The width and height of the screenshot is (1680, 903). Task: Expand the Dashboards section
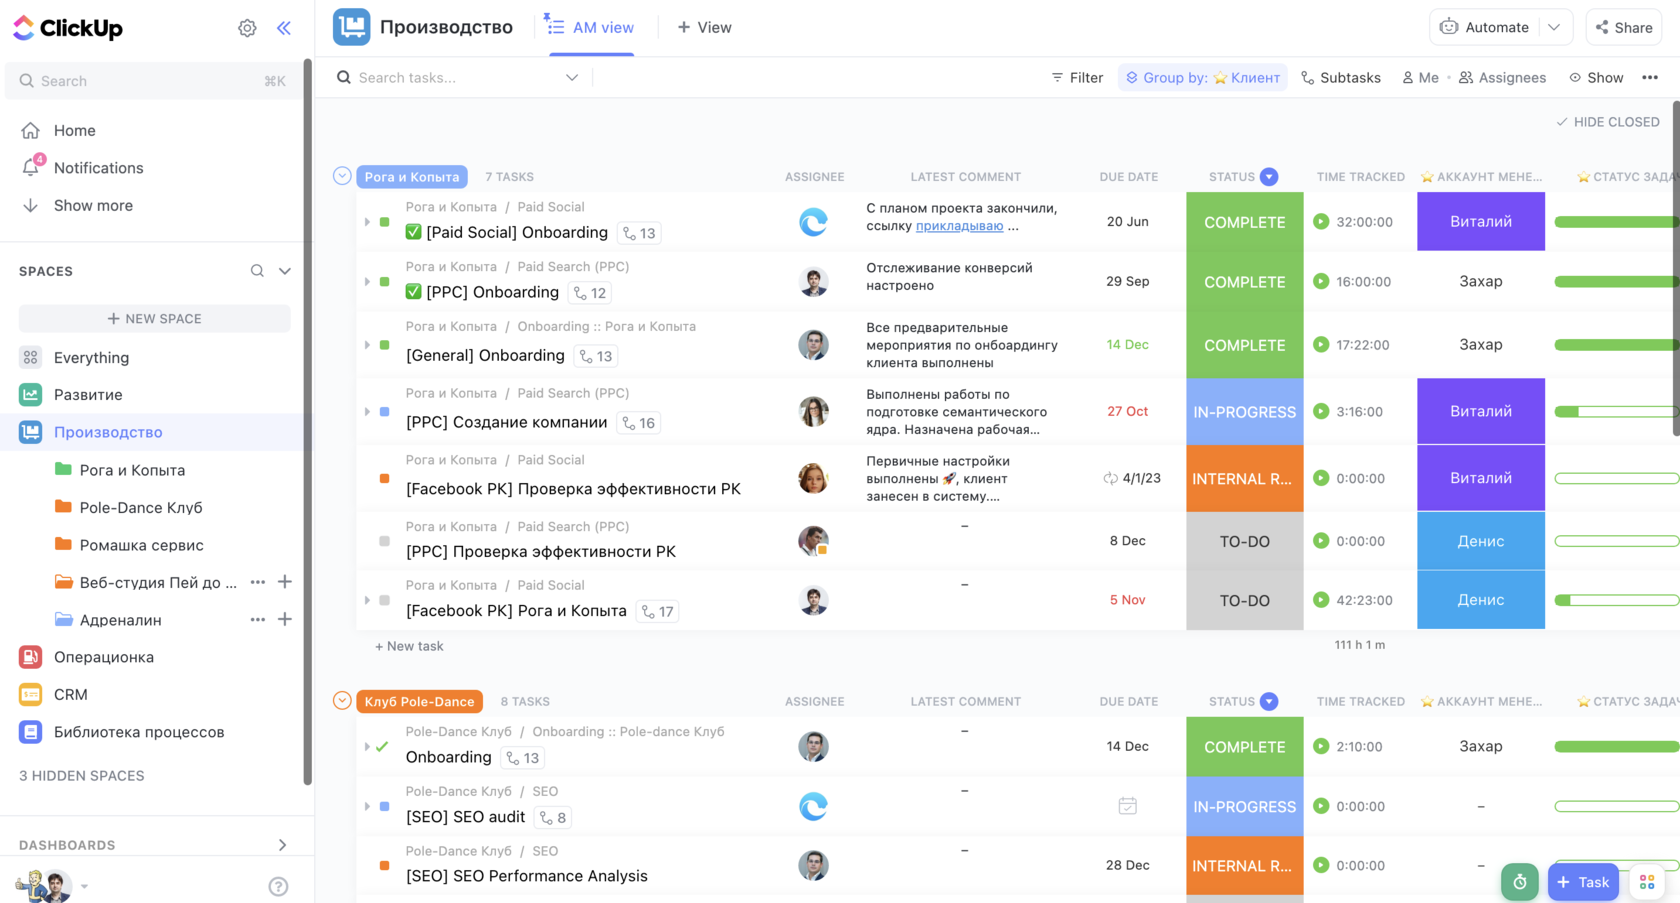click(x=282, y=845)
